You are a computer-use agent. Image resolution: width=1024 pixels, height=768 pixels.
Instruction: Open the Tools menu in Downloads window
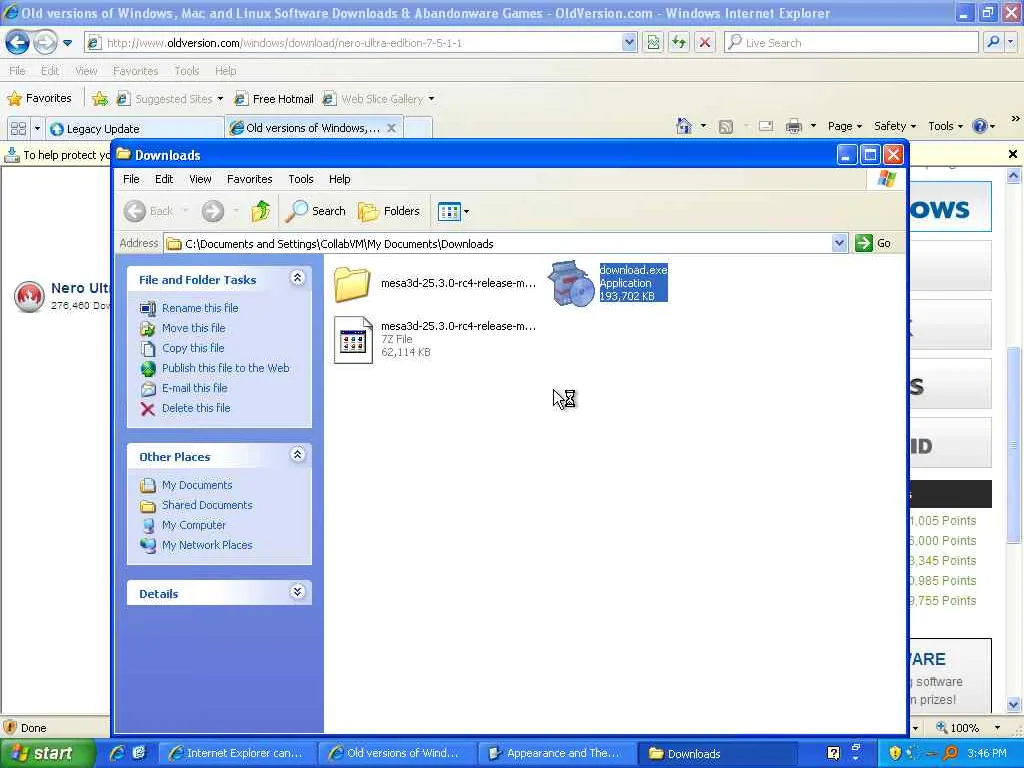click(300, 179)
